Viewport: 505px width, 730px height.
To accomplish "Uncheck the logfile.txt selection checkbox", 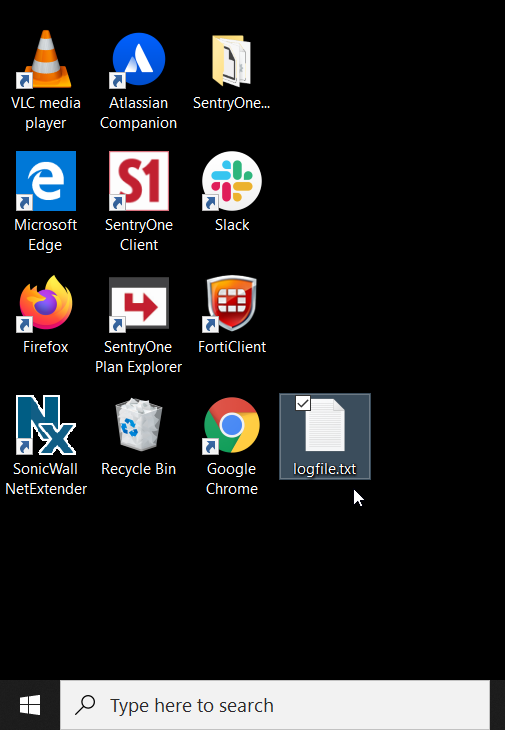I will click(303, 403).
